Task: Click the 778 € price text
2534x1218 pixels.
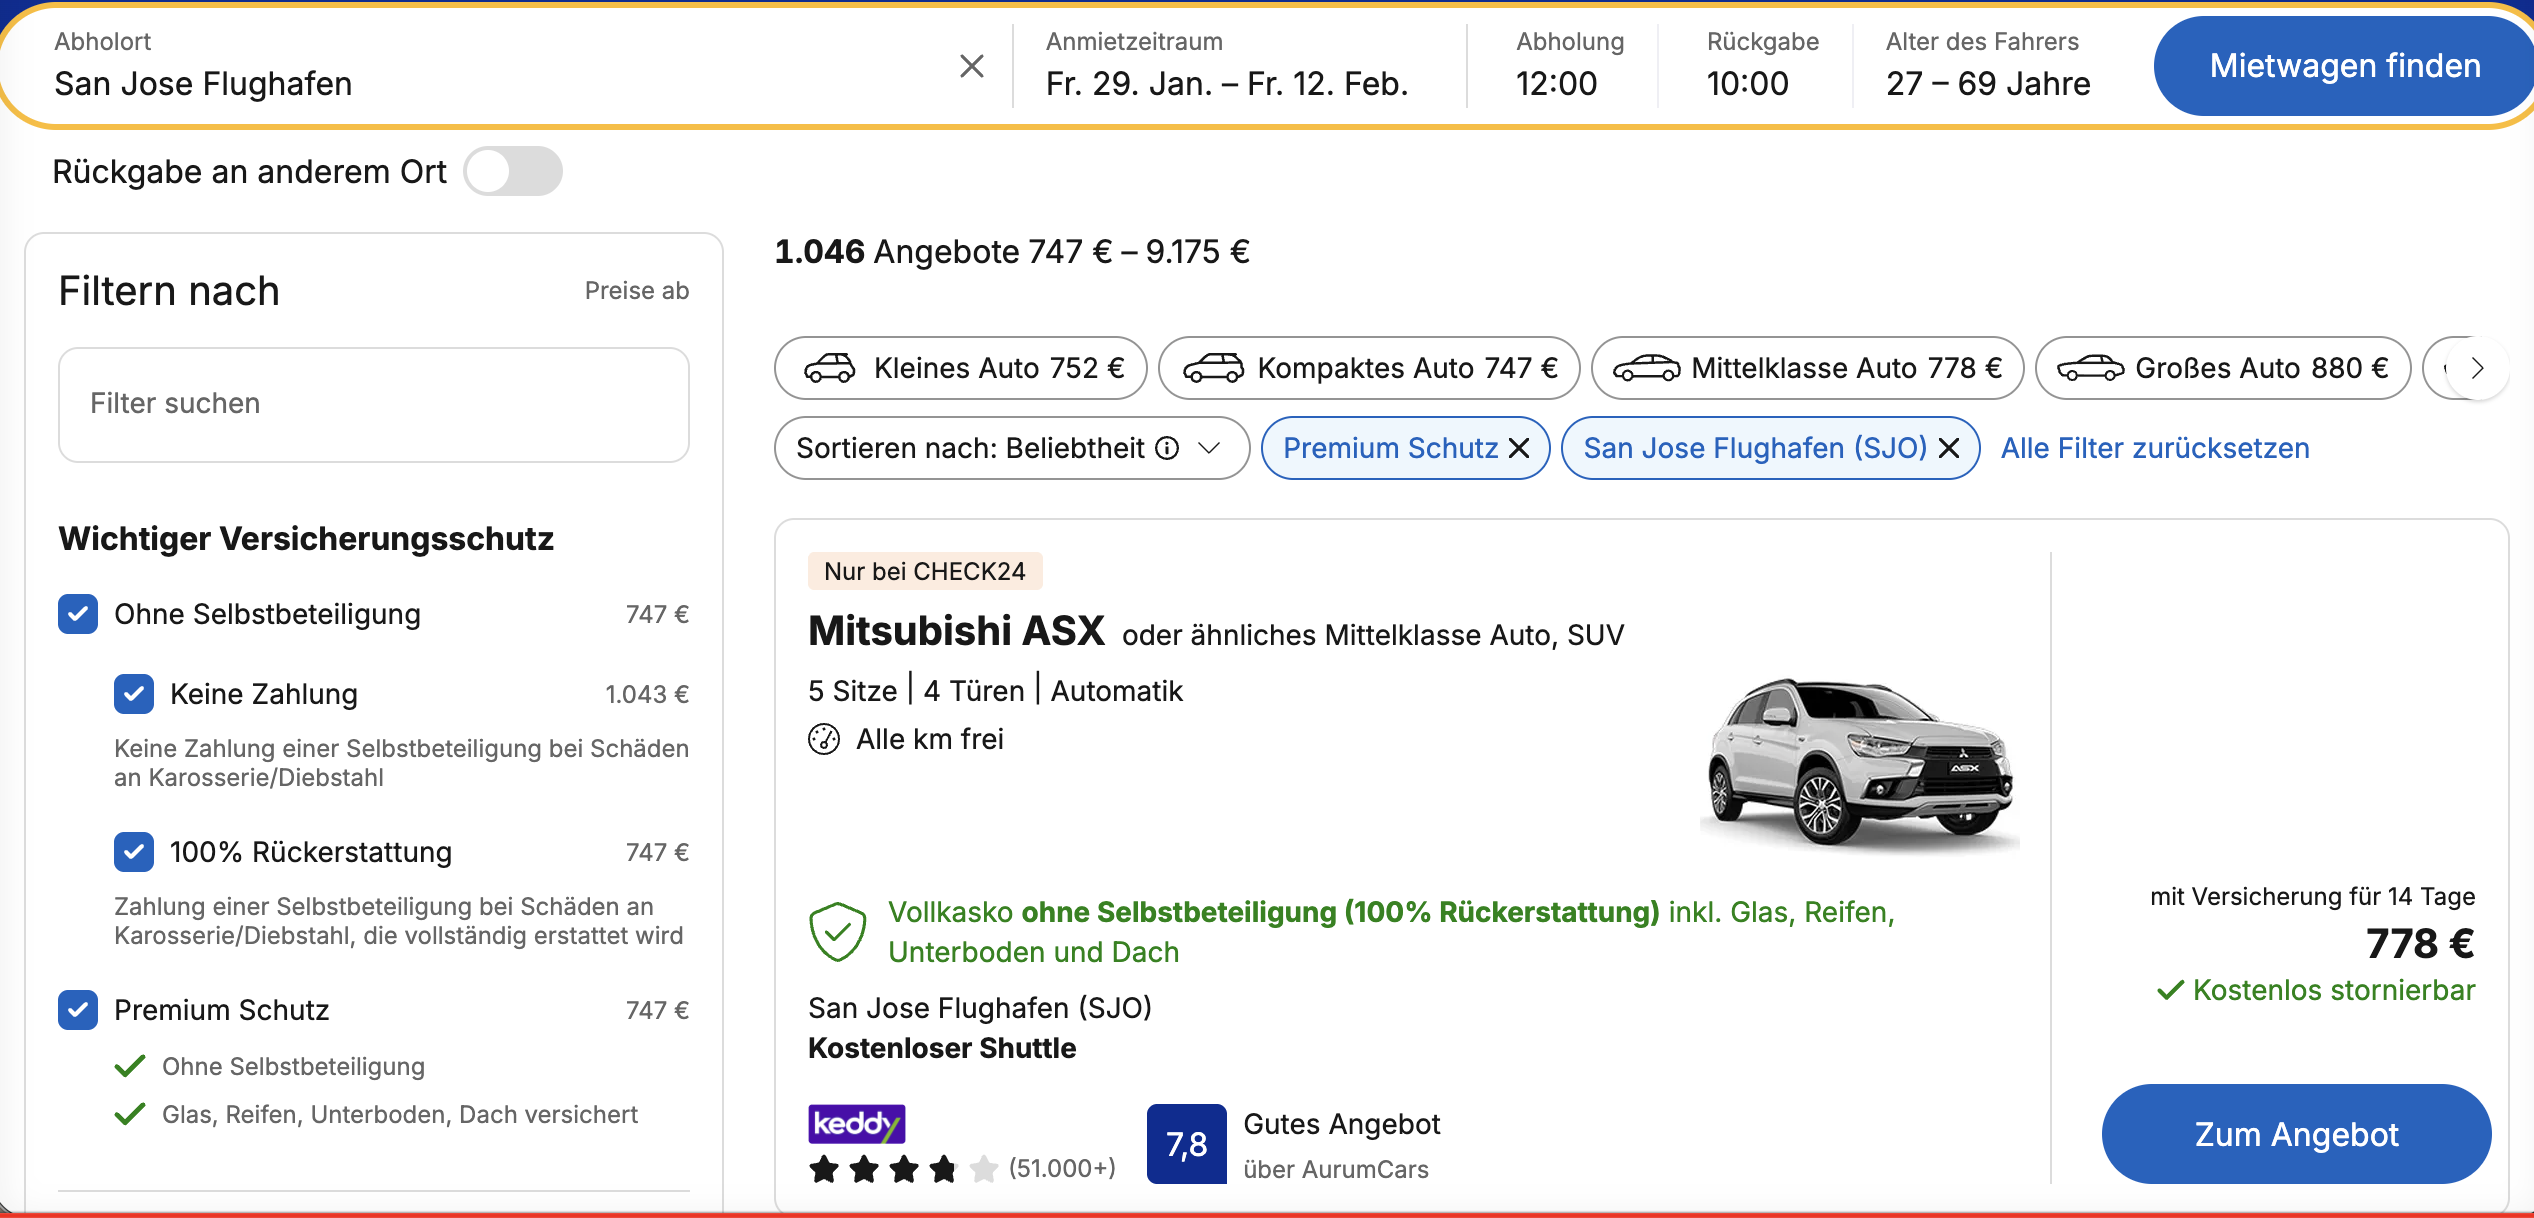Action: point(2420,943)
